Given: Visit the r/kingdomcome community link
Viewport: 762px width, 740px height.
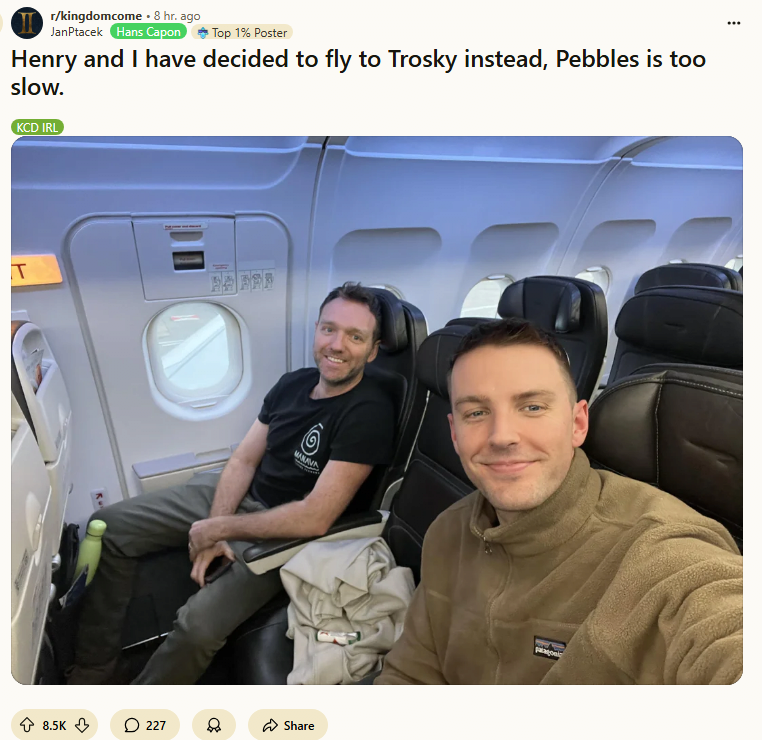Looking at the screenshot, I should 96,16.
